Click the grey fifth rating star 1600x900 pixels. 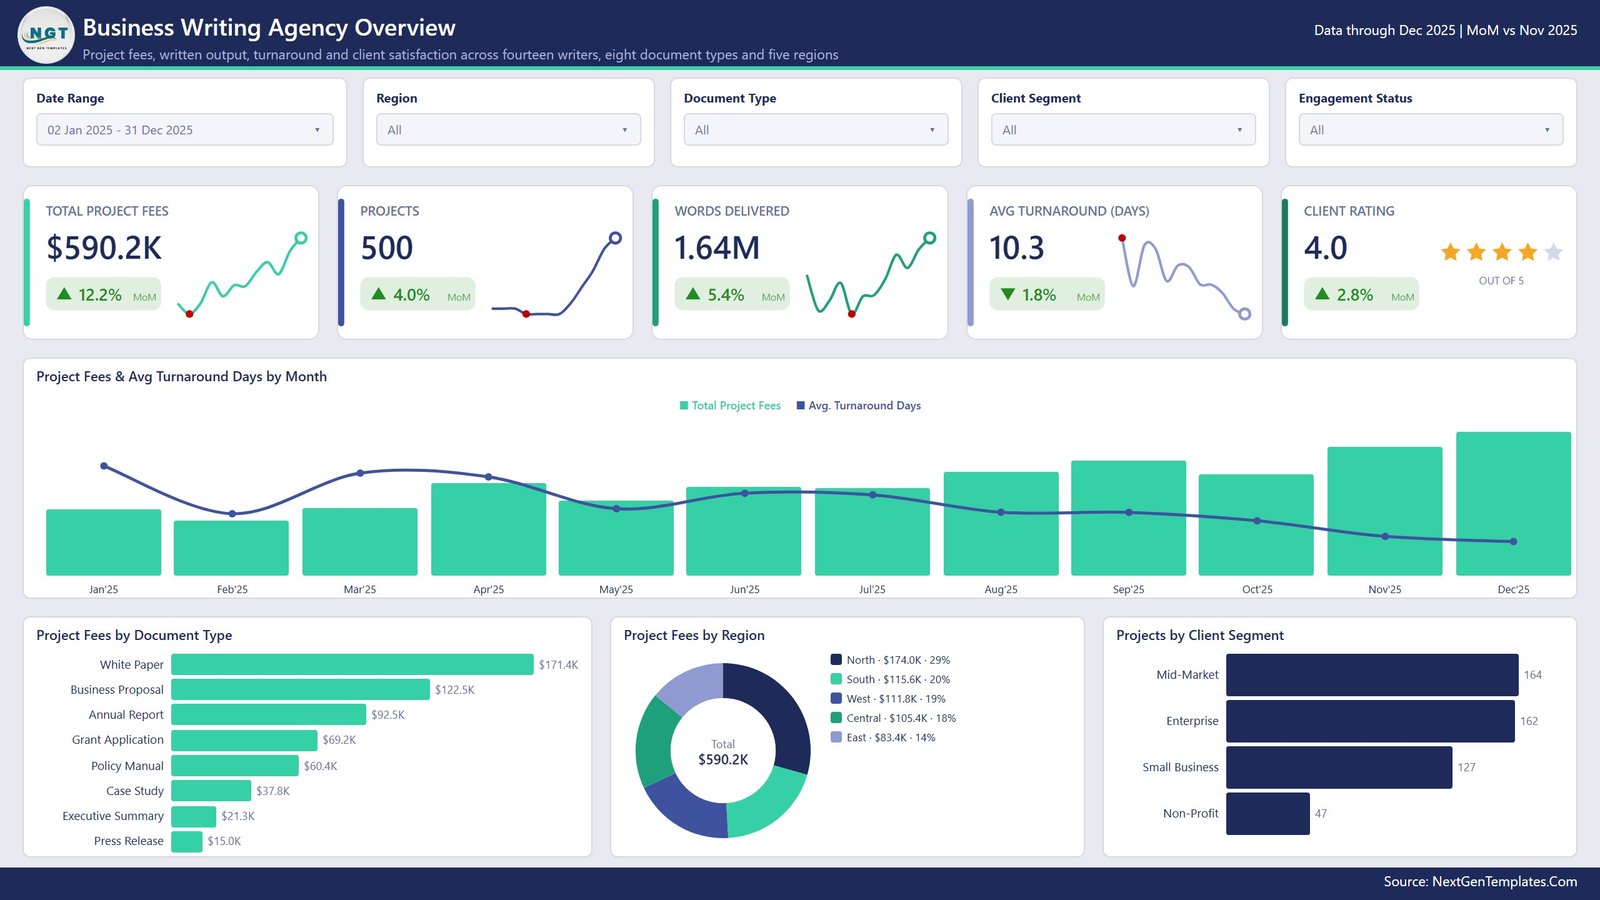click(x=1553, y=252)
